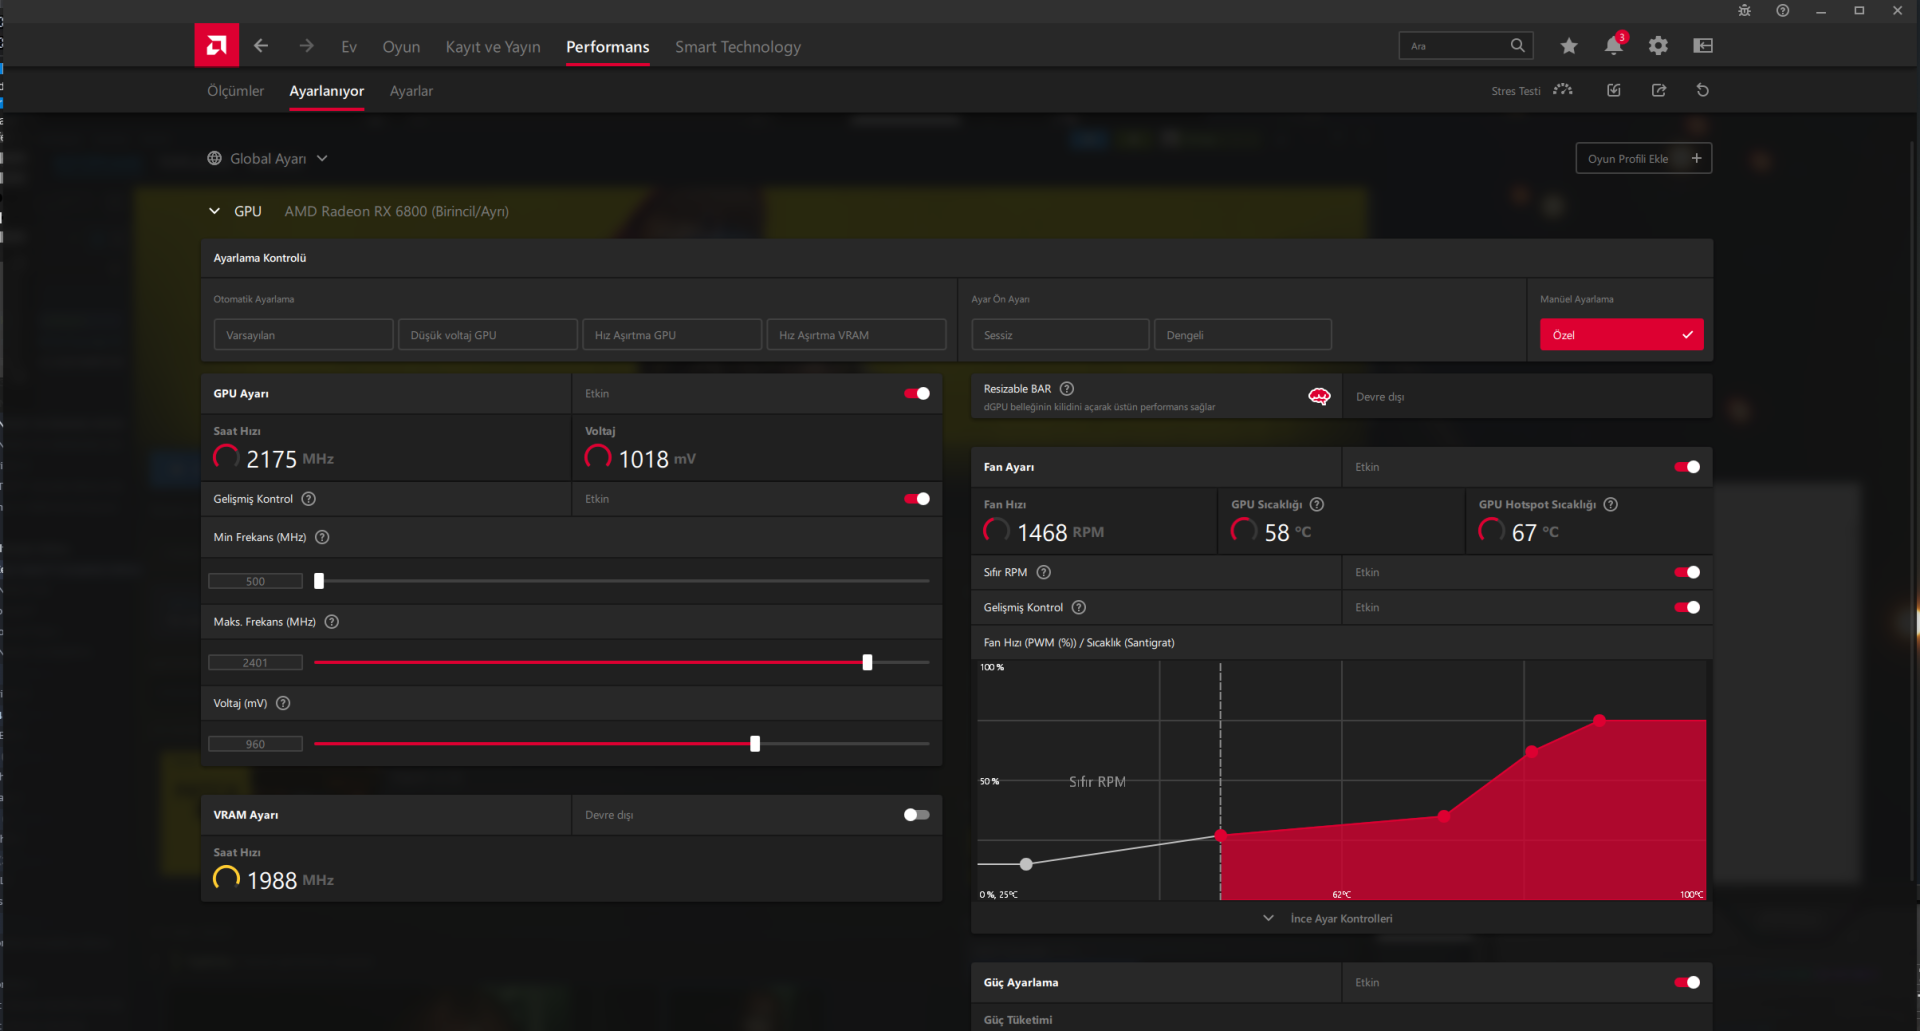Select the Özel manual tuning button
The width and height of the screenshot is (1920, 1031).
point(1621,335)
